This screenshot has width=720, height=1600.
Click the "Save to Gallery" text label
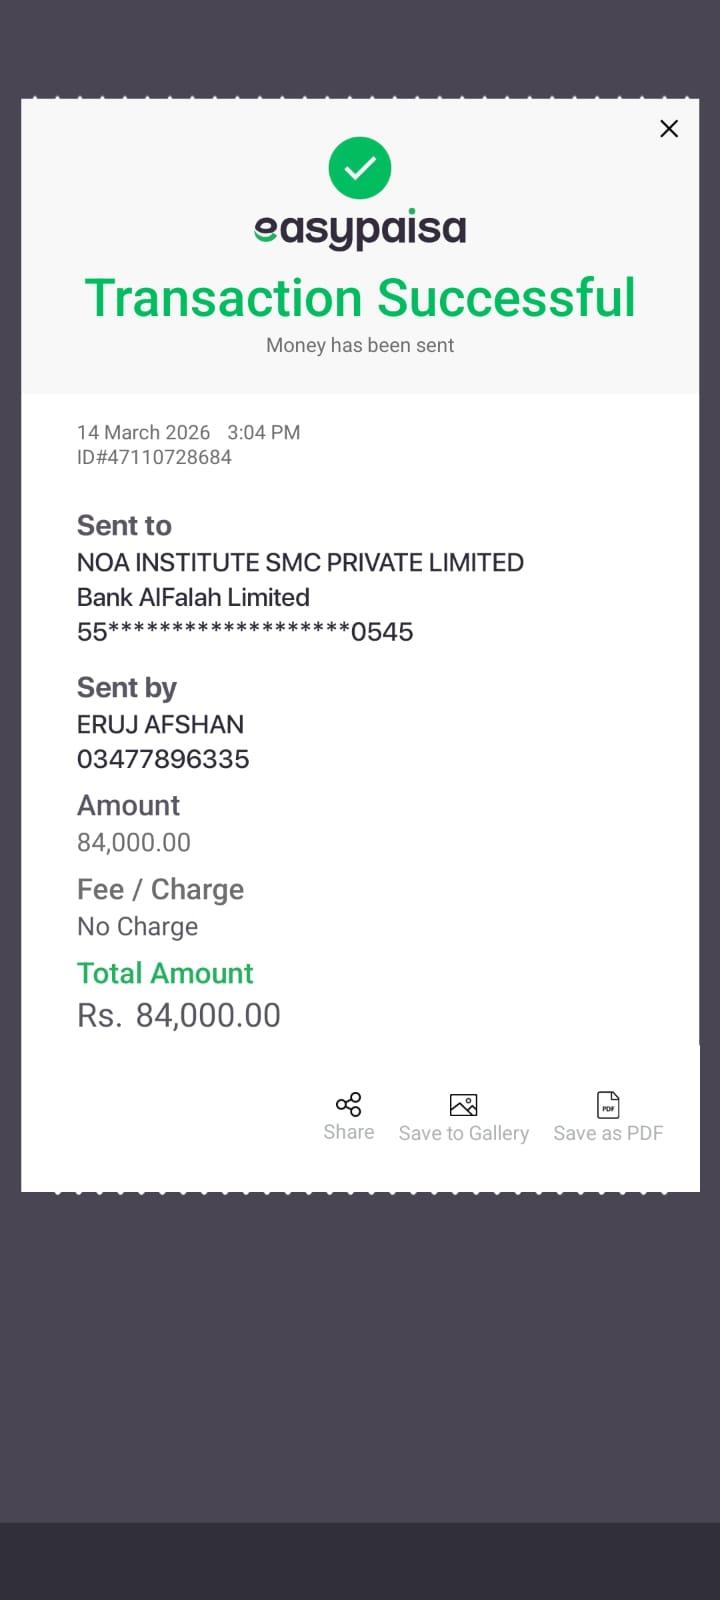463,1133
